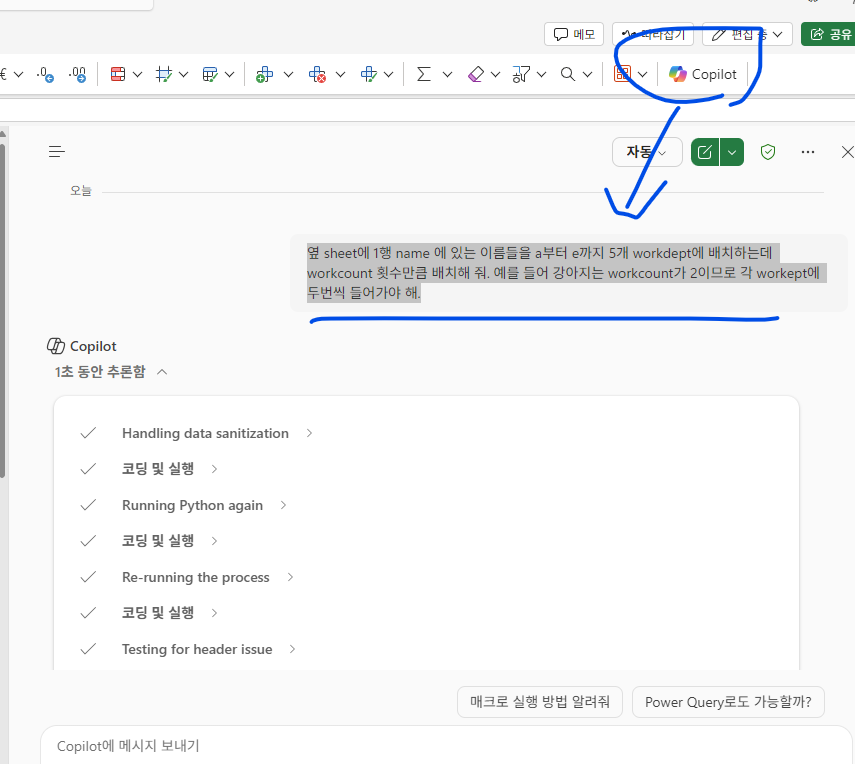Open the Copilot button in the ribbon
The width and height of the screenshot is (855, 764).
pyautogui.click(x=703, y=74)
